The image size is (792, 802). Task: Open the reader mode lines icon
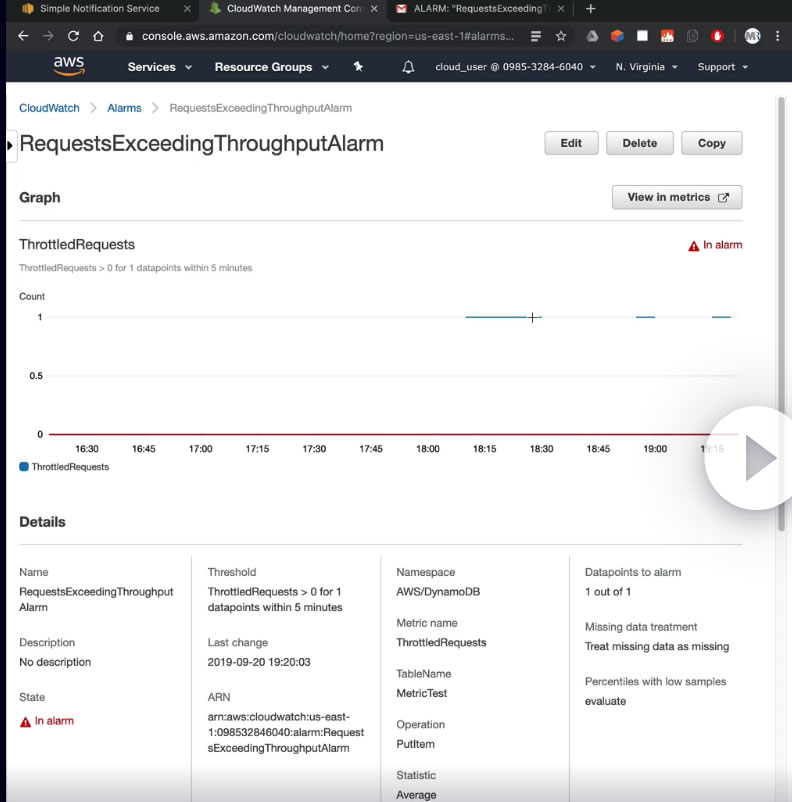click(x=536, y=36)
